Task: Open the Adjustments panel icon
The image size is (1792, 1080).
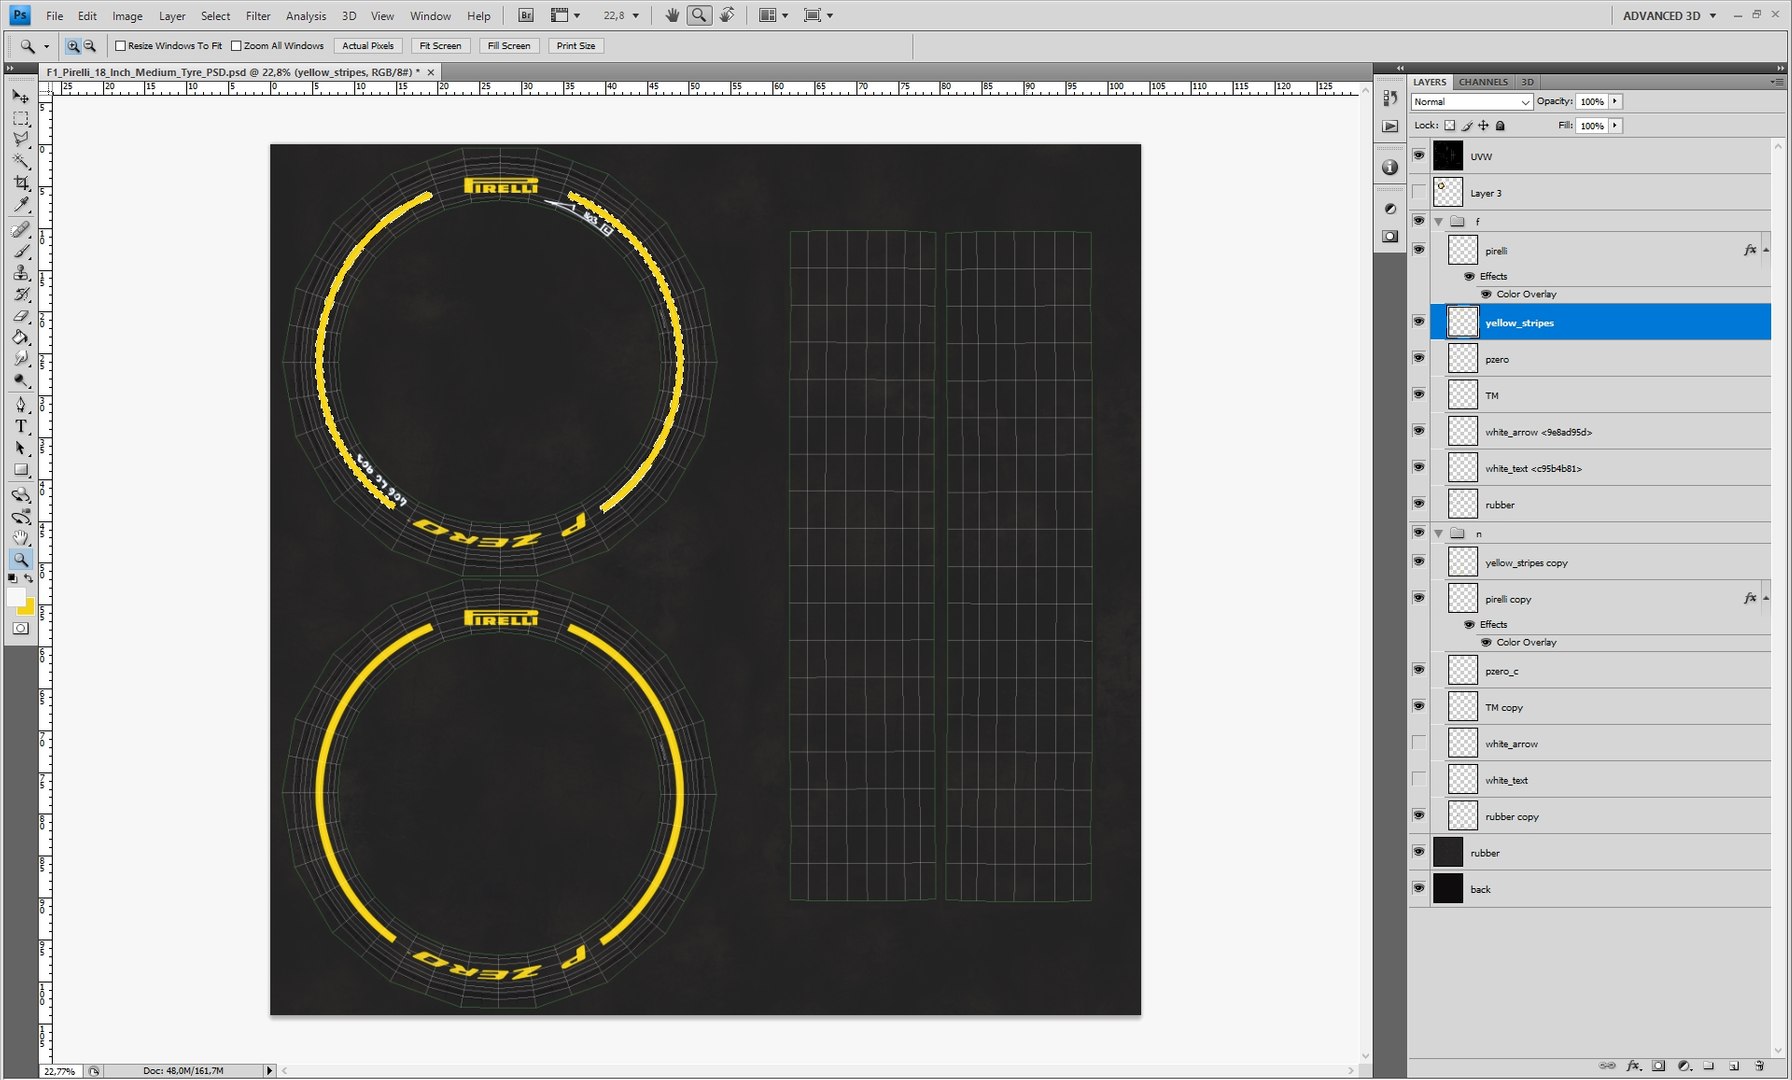Action: (x=1390, y=208)
